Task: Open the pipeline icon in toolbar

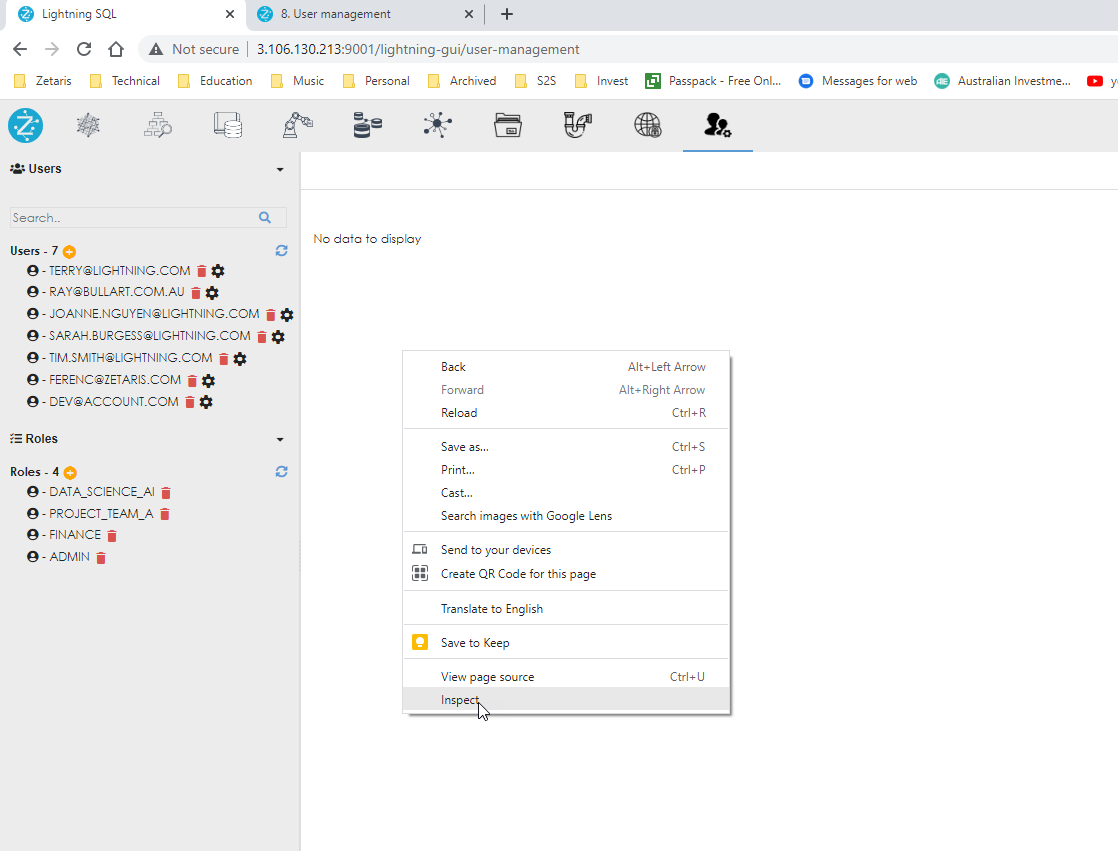Action: coord(578,125)
